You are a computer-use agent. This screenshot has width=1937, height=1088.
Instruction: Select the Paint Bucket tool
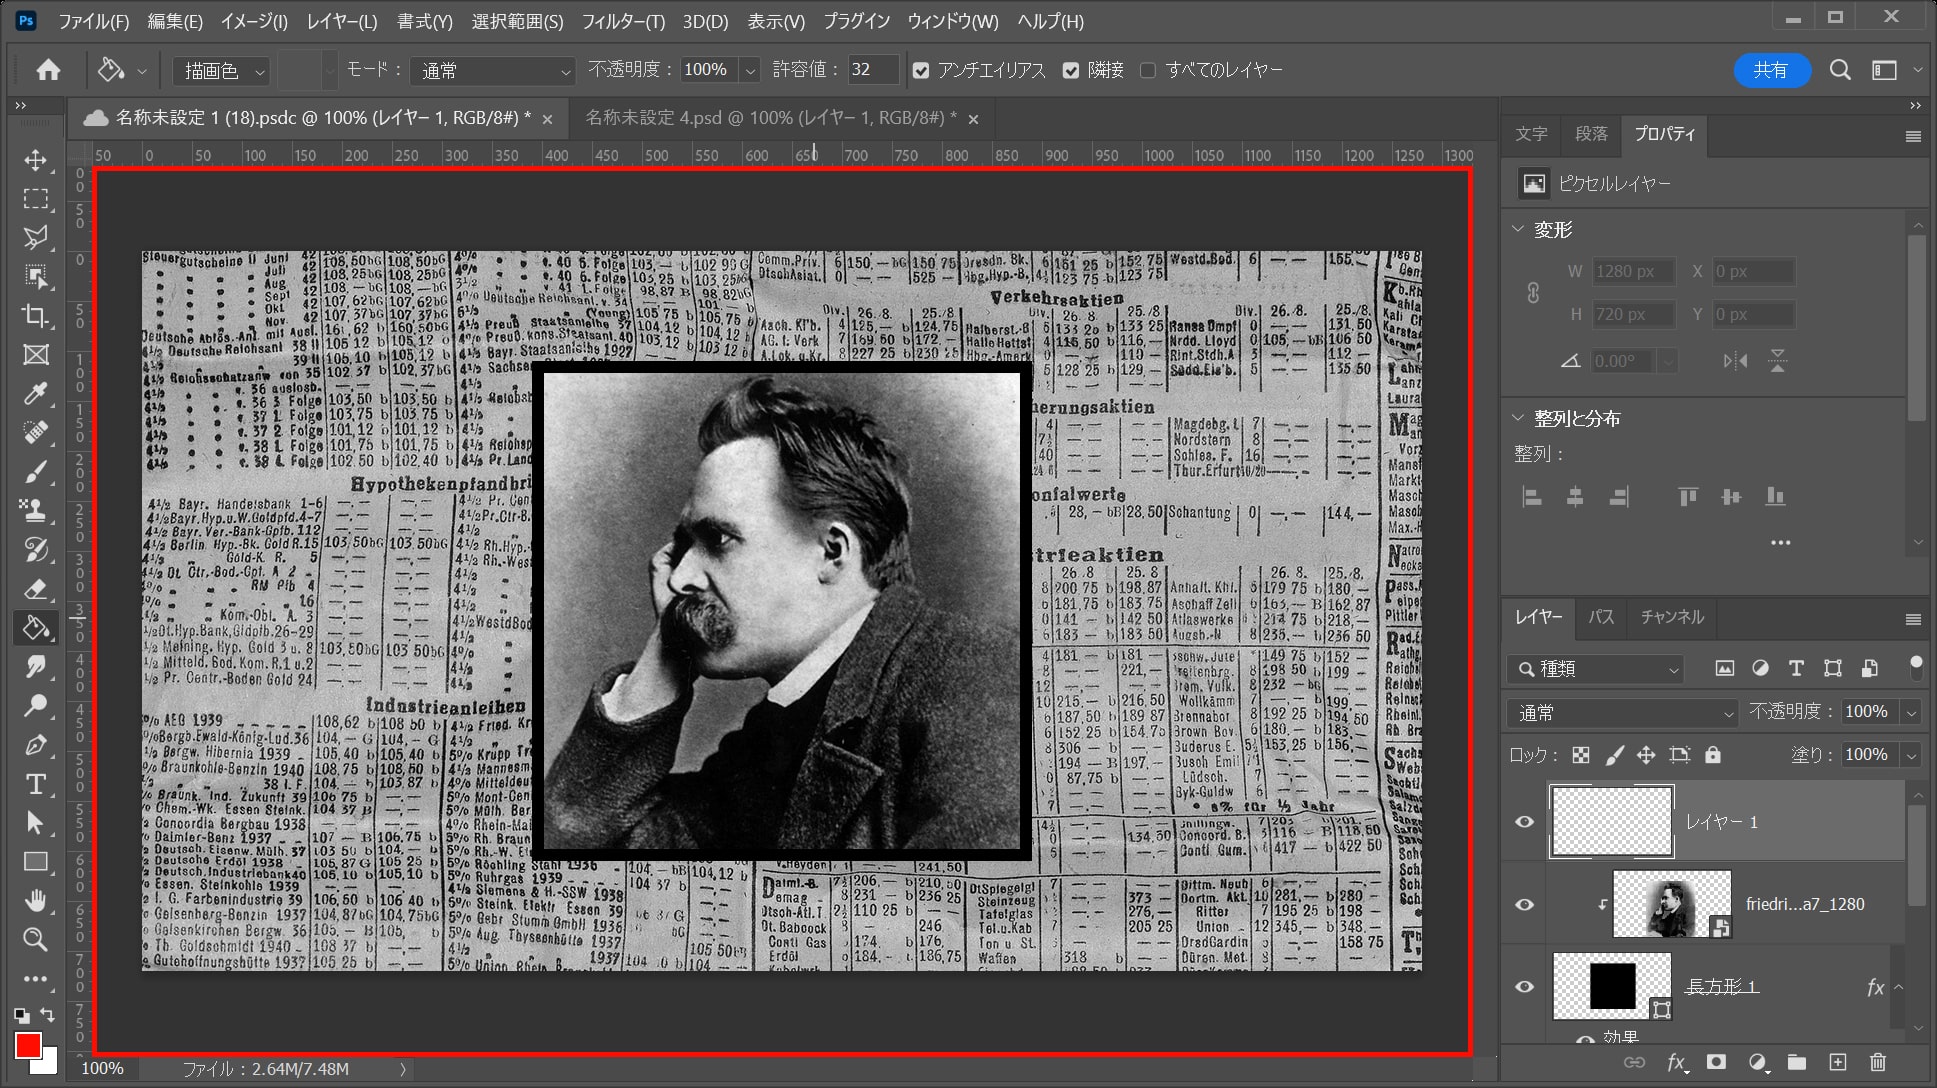tap(36, 628)
